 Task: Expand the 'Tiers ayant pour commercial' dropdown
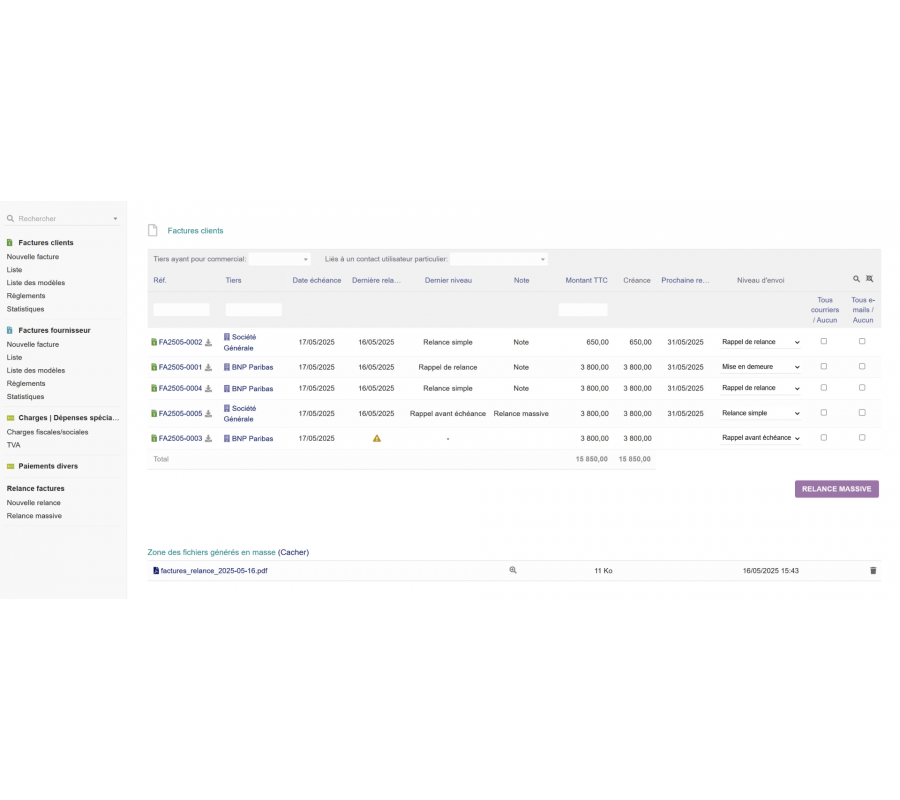click(279, 259)
